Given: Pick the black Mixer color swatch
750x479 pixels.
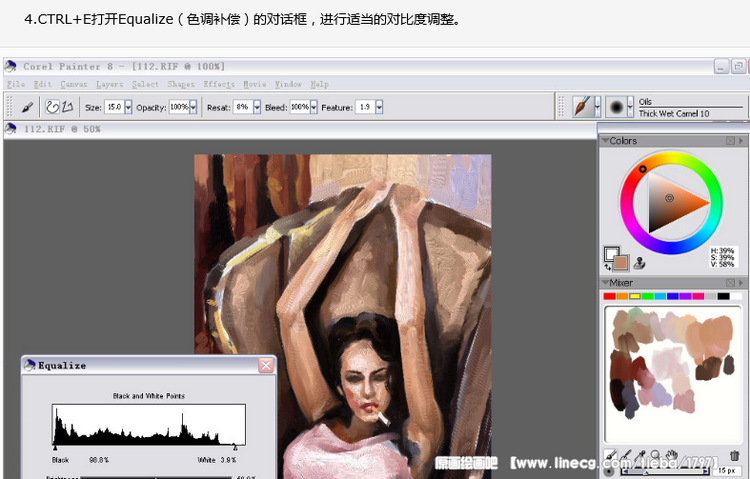Looking at the screenshot, I should pos(723,297).
